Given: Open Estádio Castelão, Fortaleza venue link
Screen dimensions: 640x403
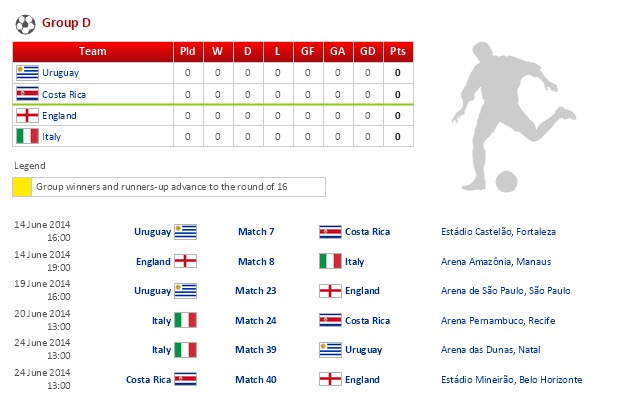Looking at the screenshot, I should click(497, 232).
